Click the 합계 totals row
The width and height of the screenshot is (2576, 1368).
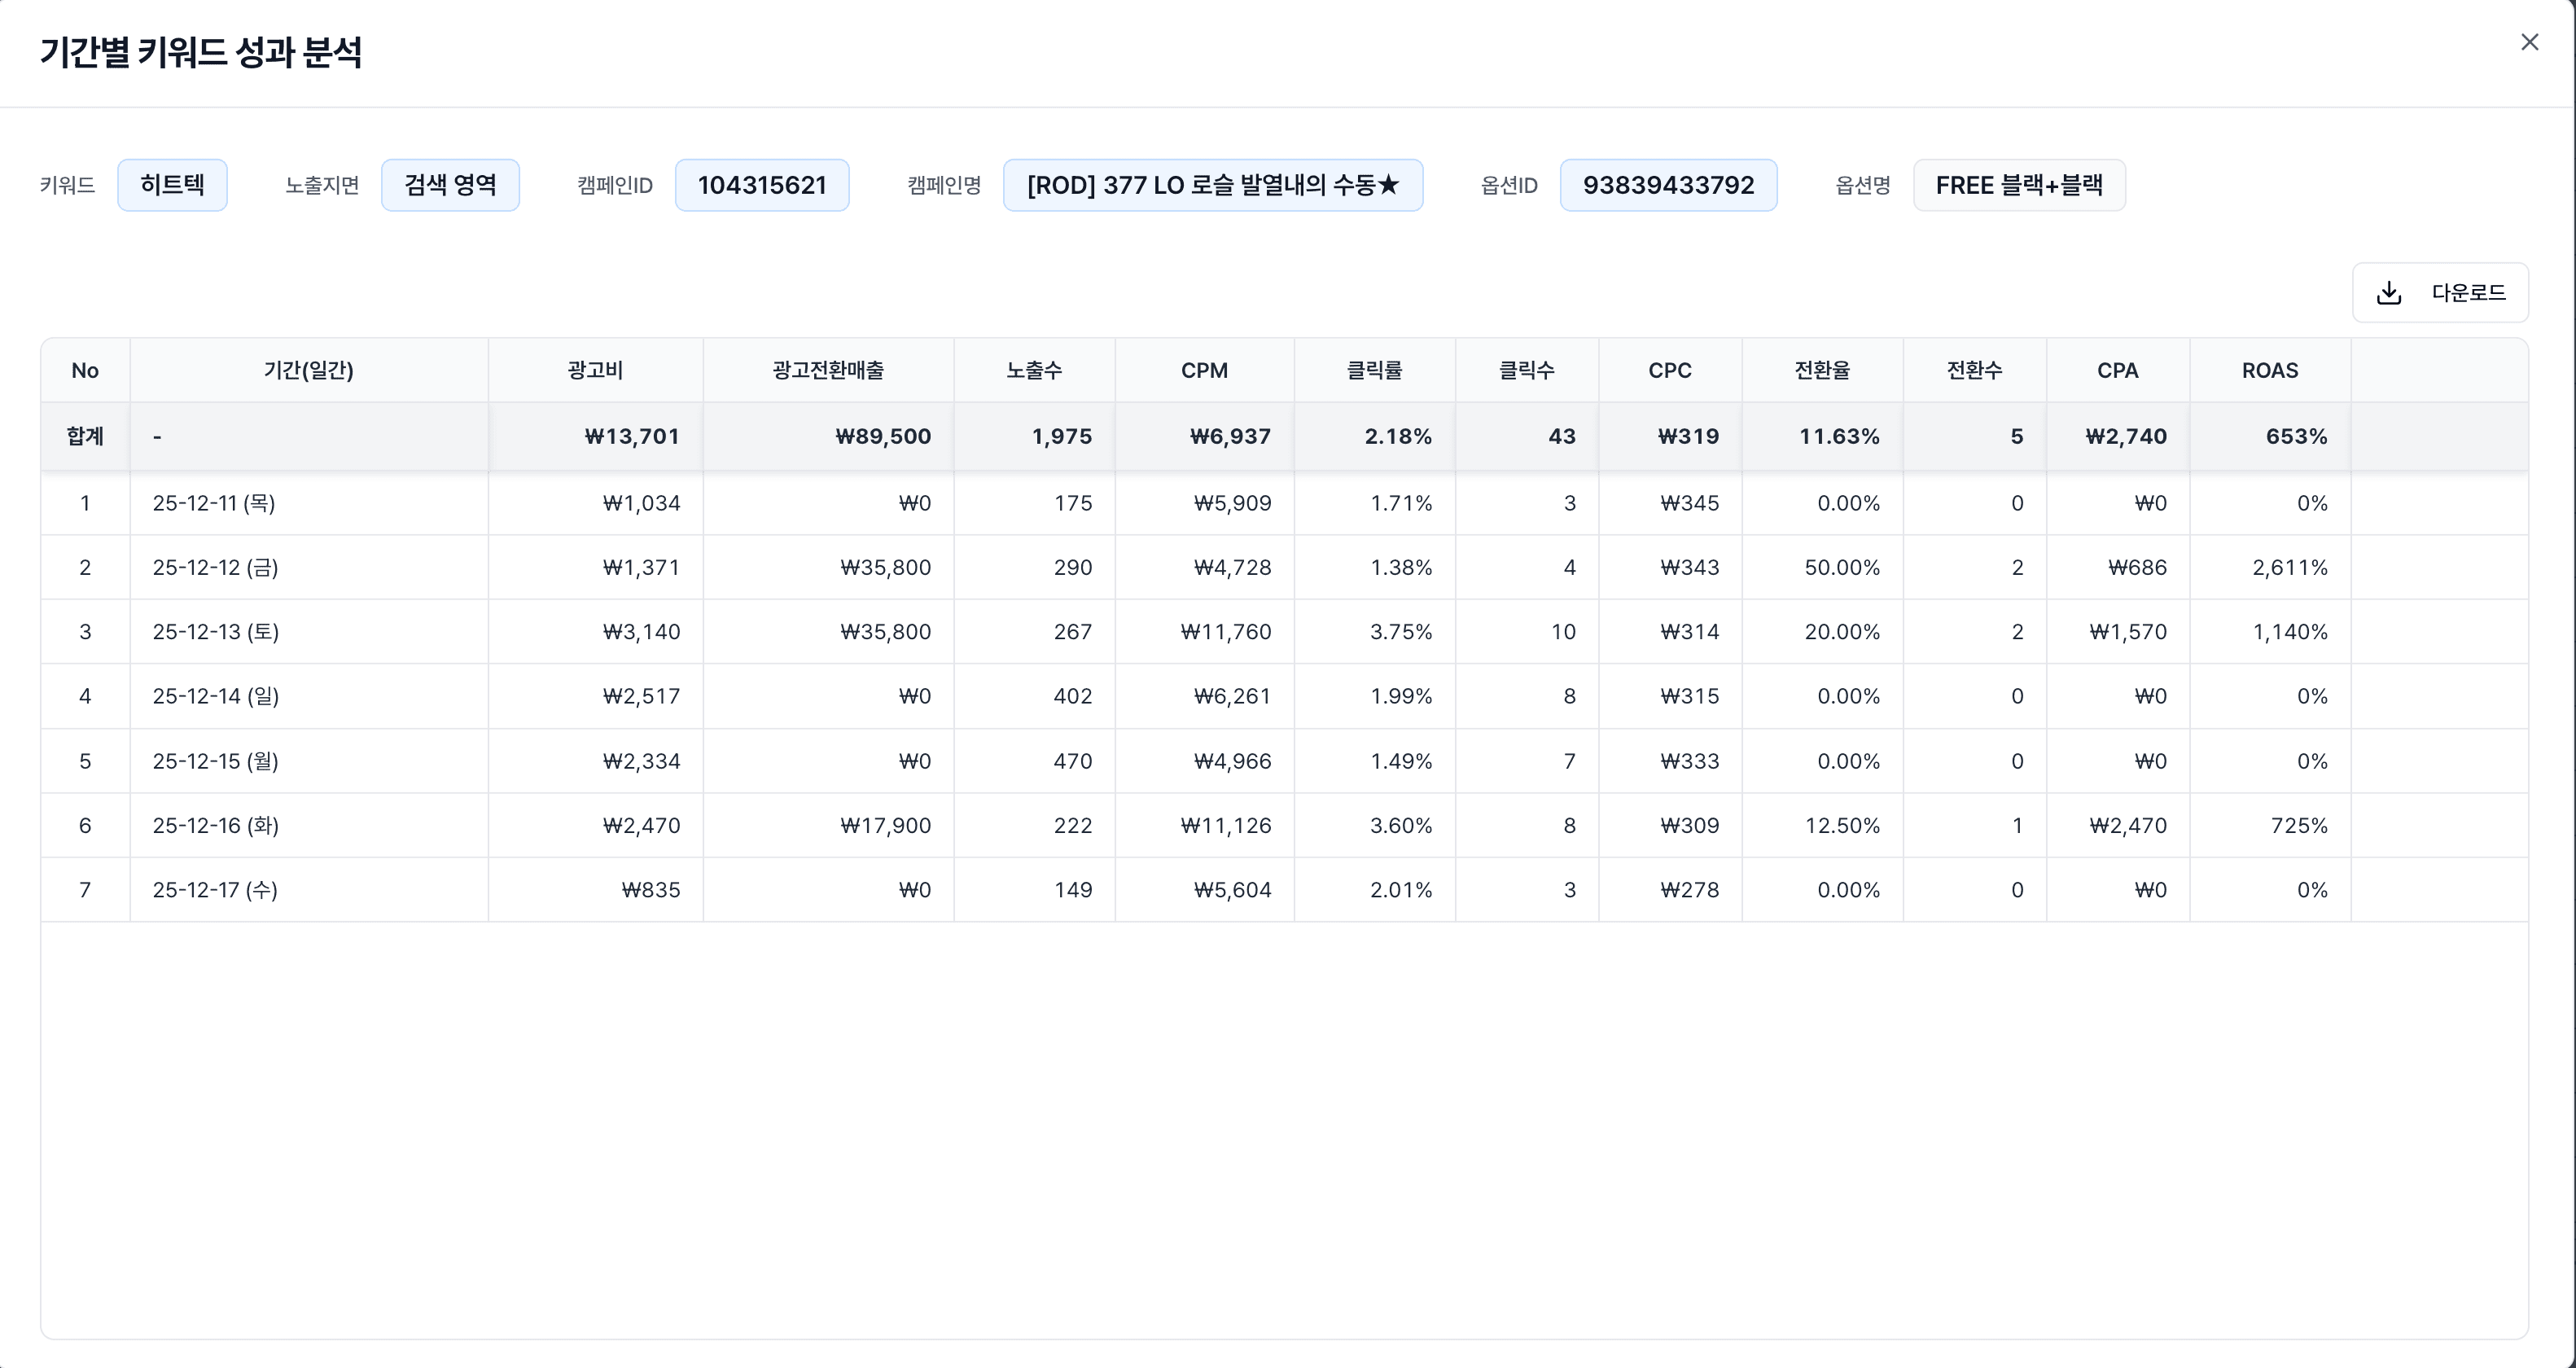tap(85, 436)
